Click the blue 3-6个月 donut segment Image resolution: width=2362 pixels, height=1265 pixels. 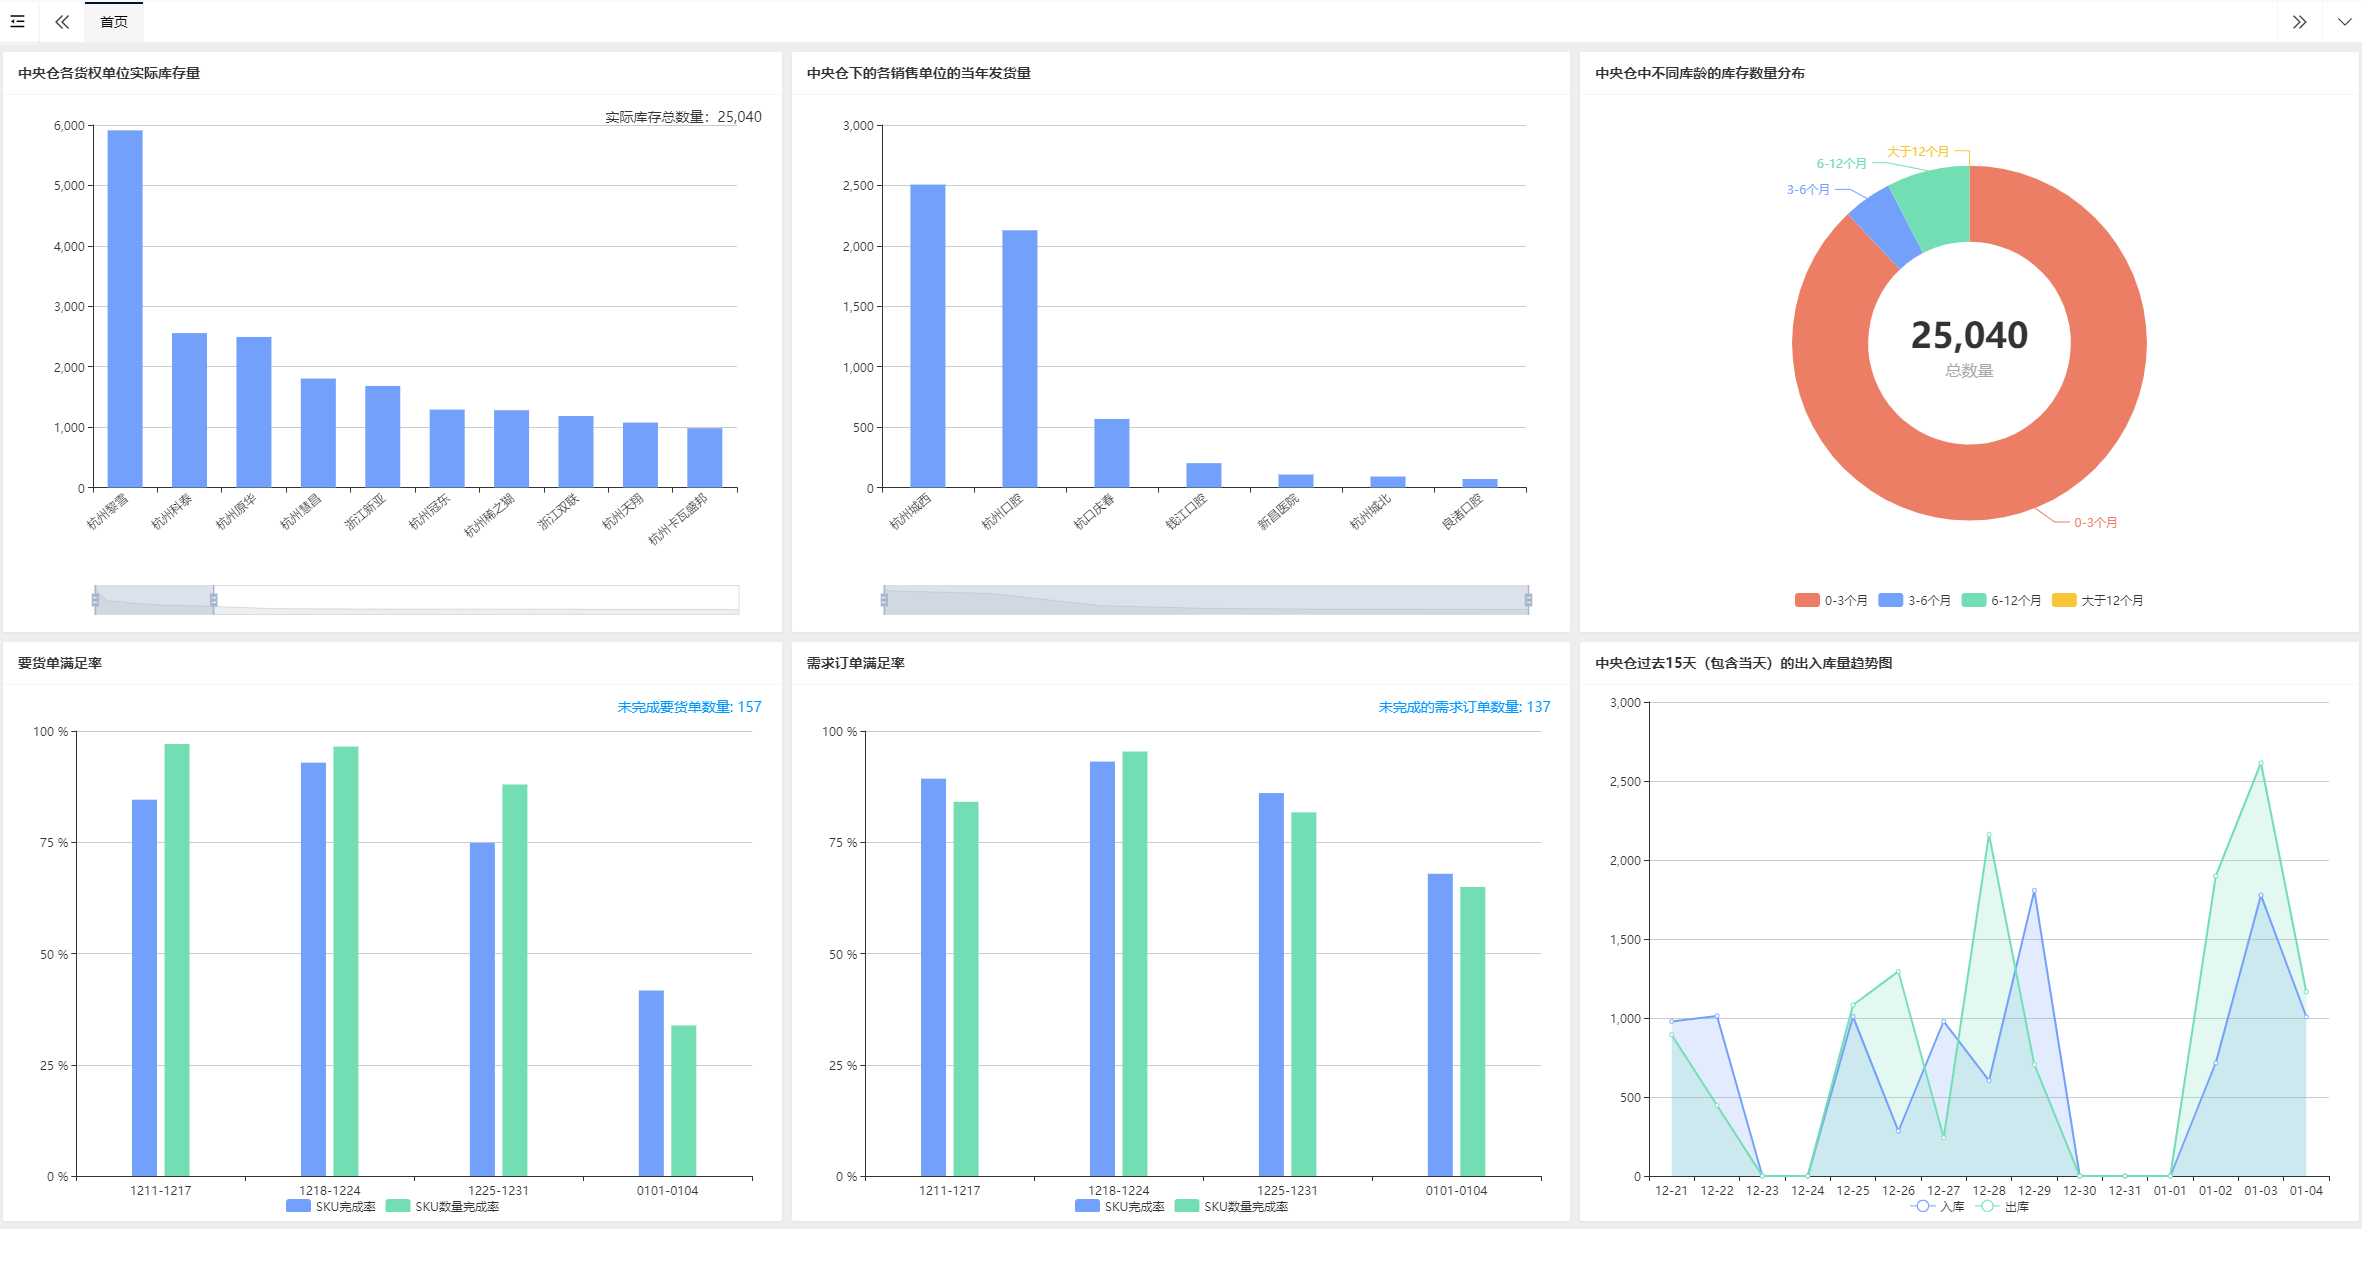tap(1886, 227)
